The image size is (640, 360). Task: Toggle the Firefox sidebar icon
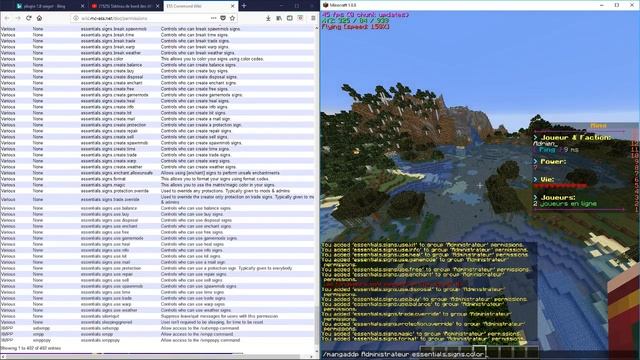coord(289,18)
